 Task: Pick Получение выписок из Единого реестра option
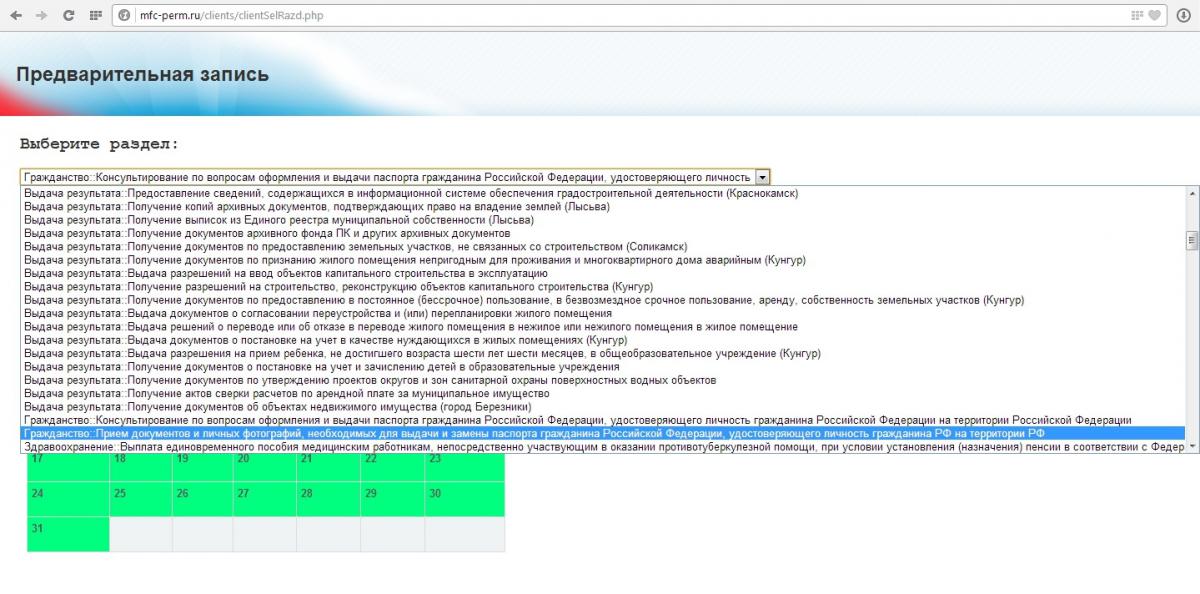pos(279,220)
